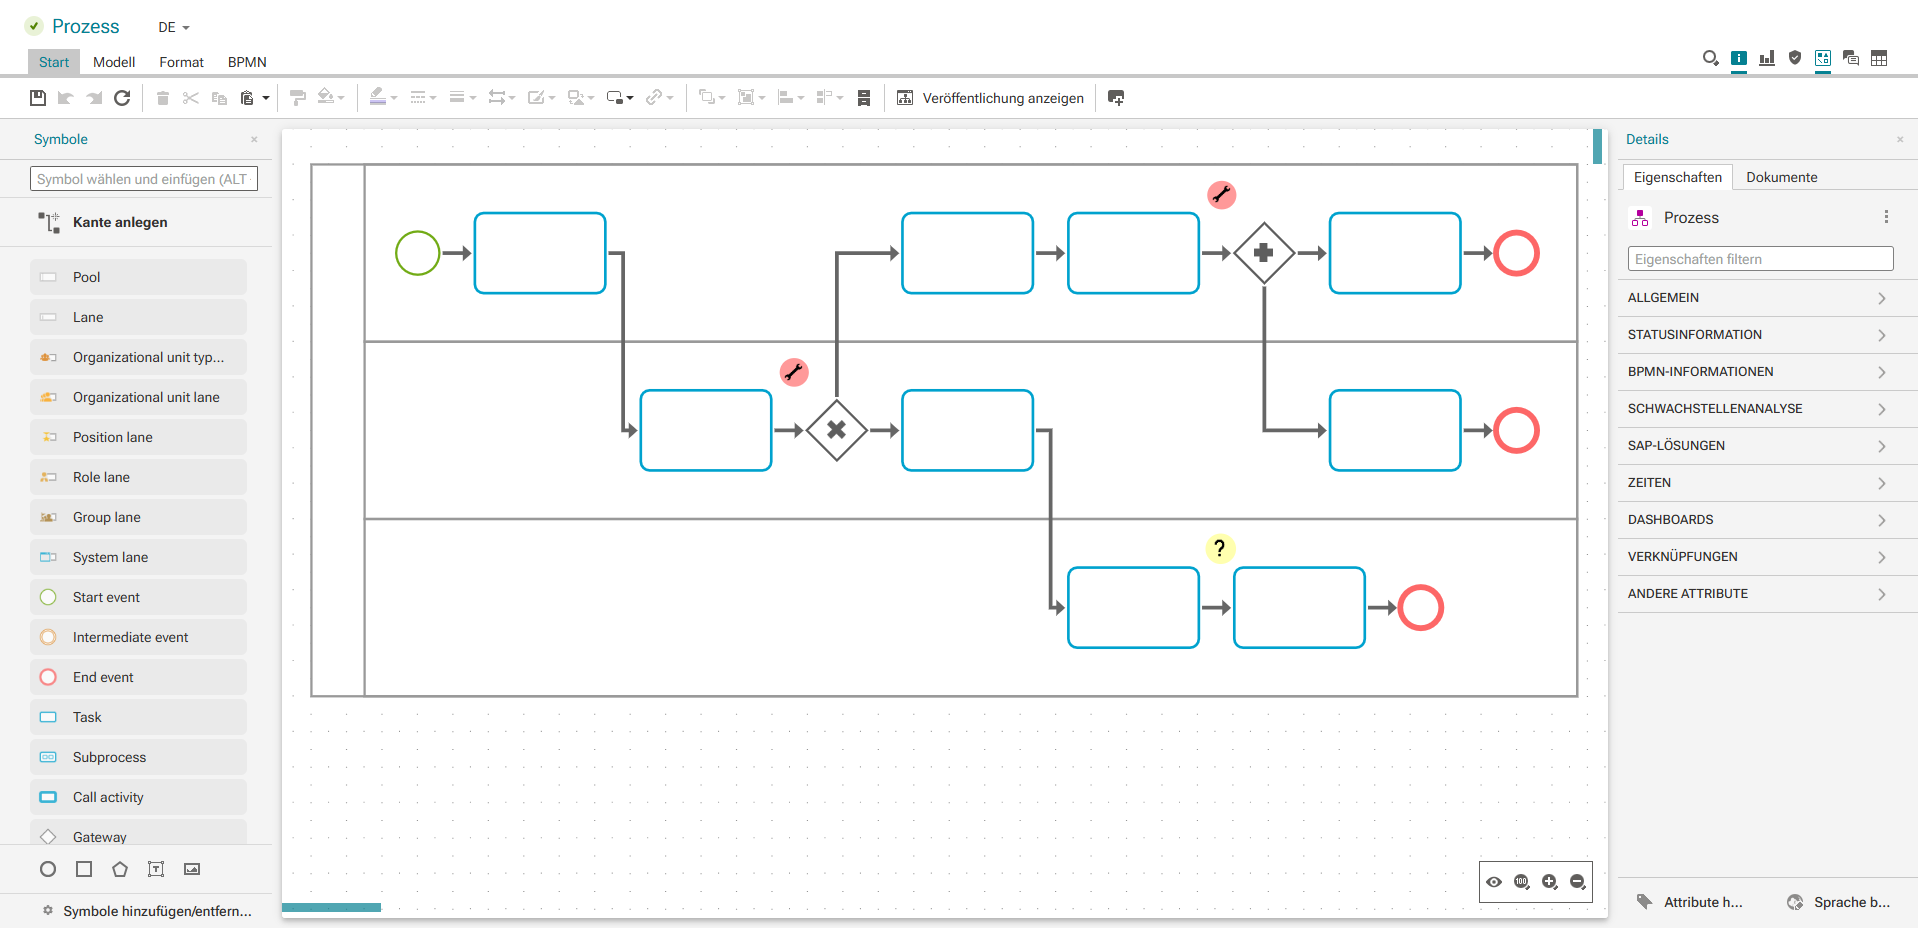Click the Eigenschaften filtern input field
This screenshot has height=929, width=1920.
(x=1760, y=259)
